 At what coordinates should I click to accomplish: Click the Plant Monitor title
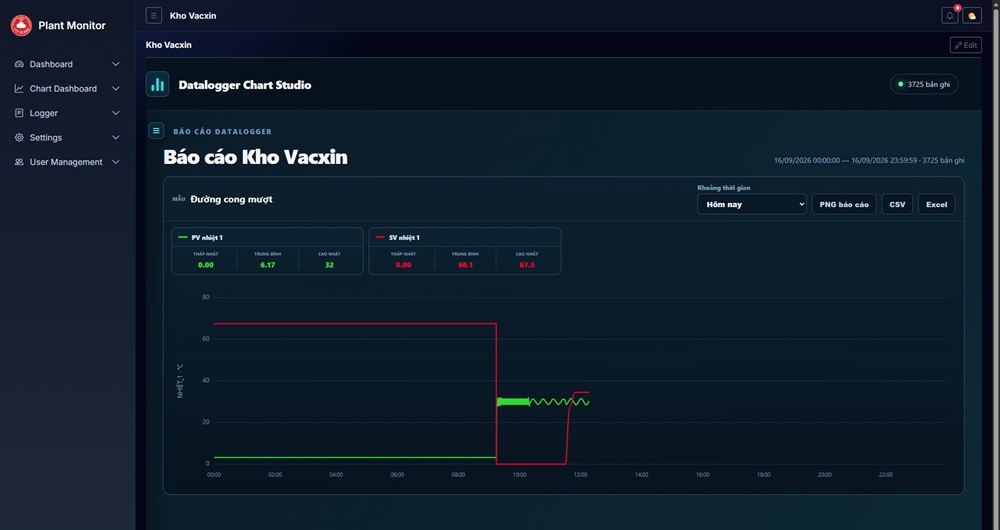72,26
